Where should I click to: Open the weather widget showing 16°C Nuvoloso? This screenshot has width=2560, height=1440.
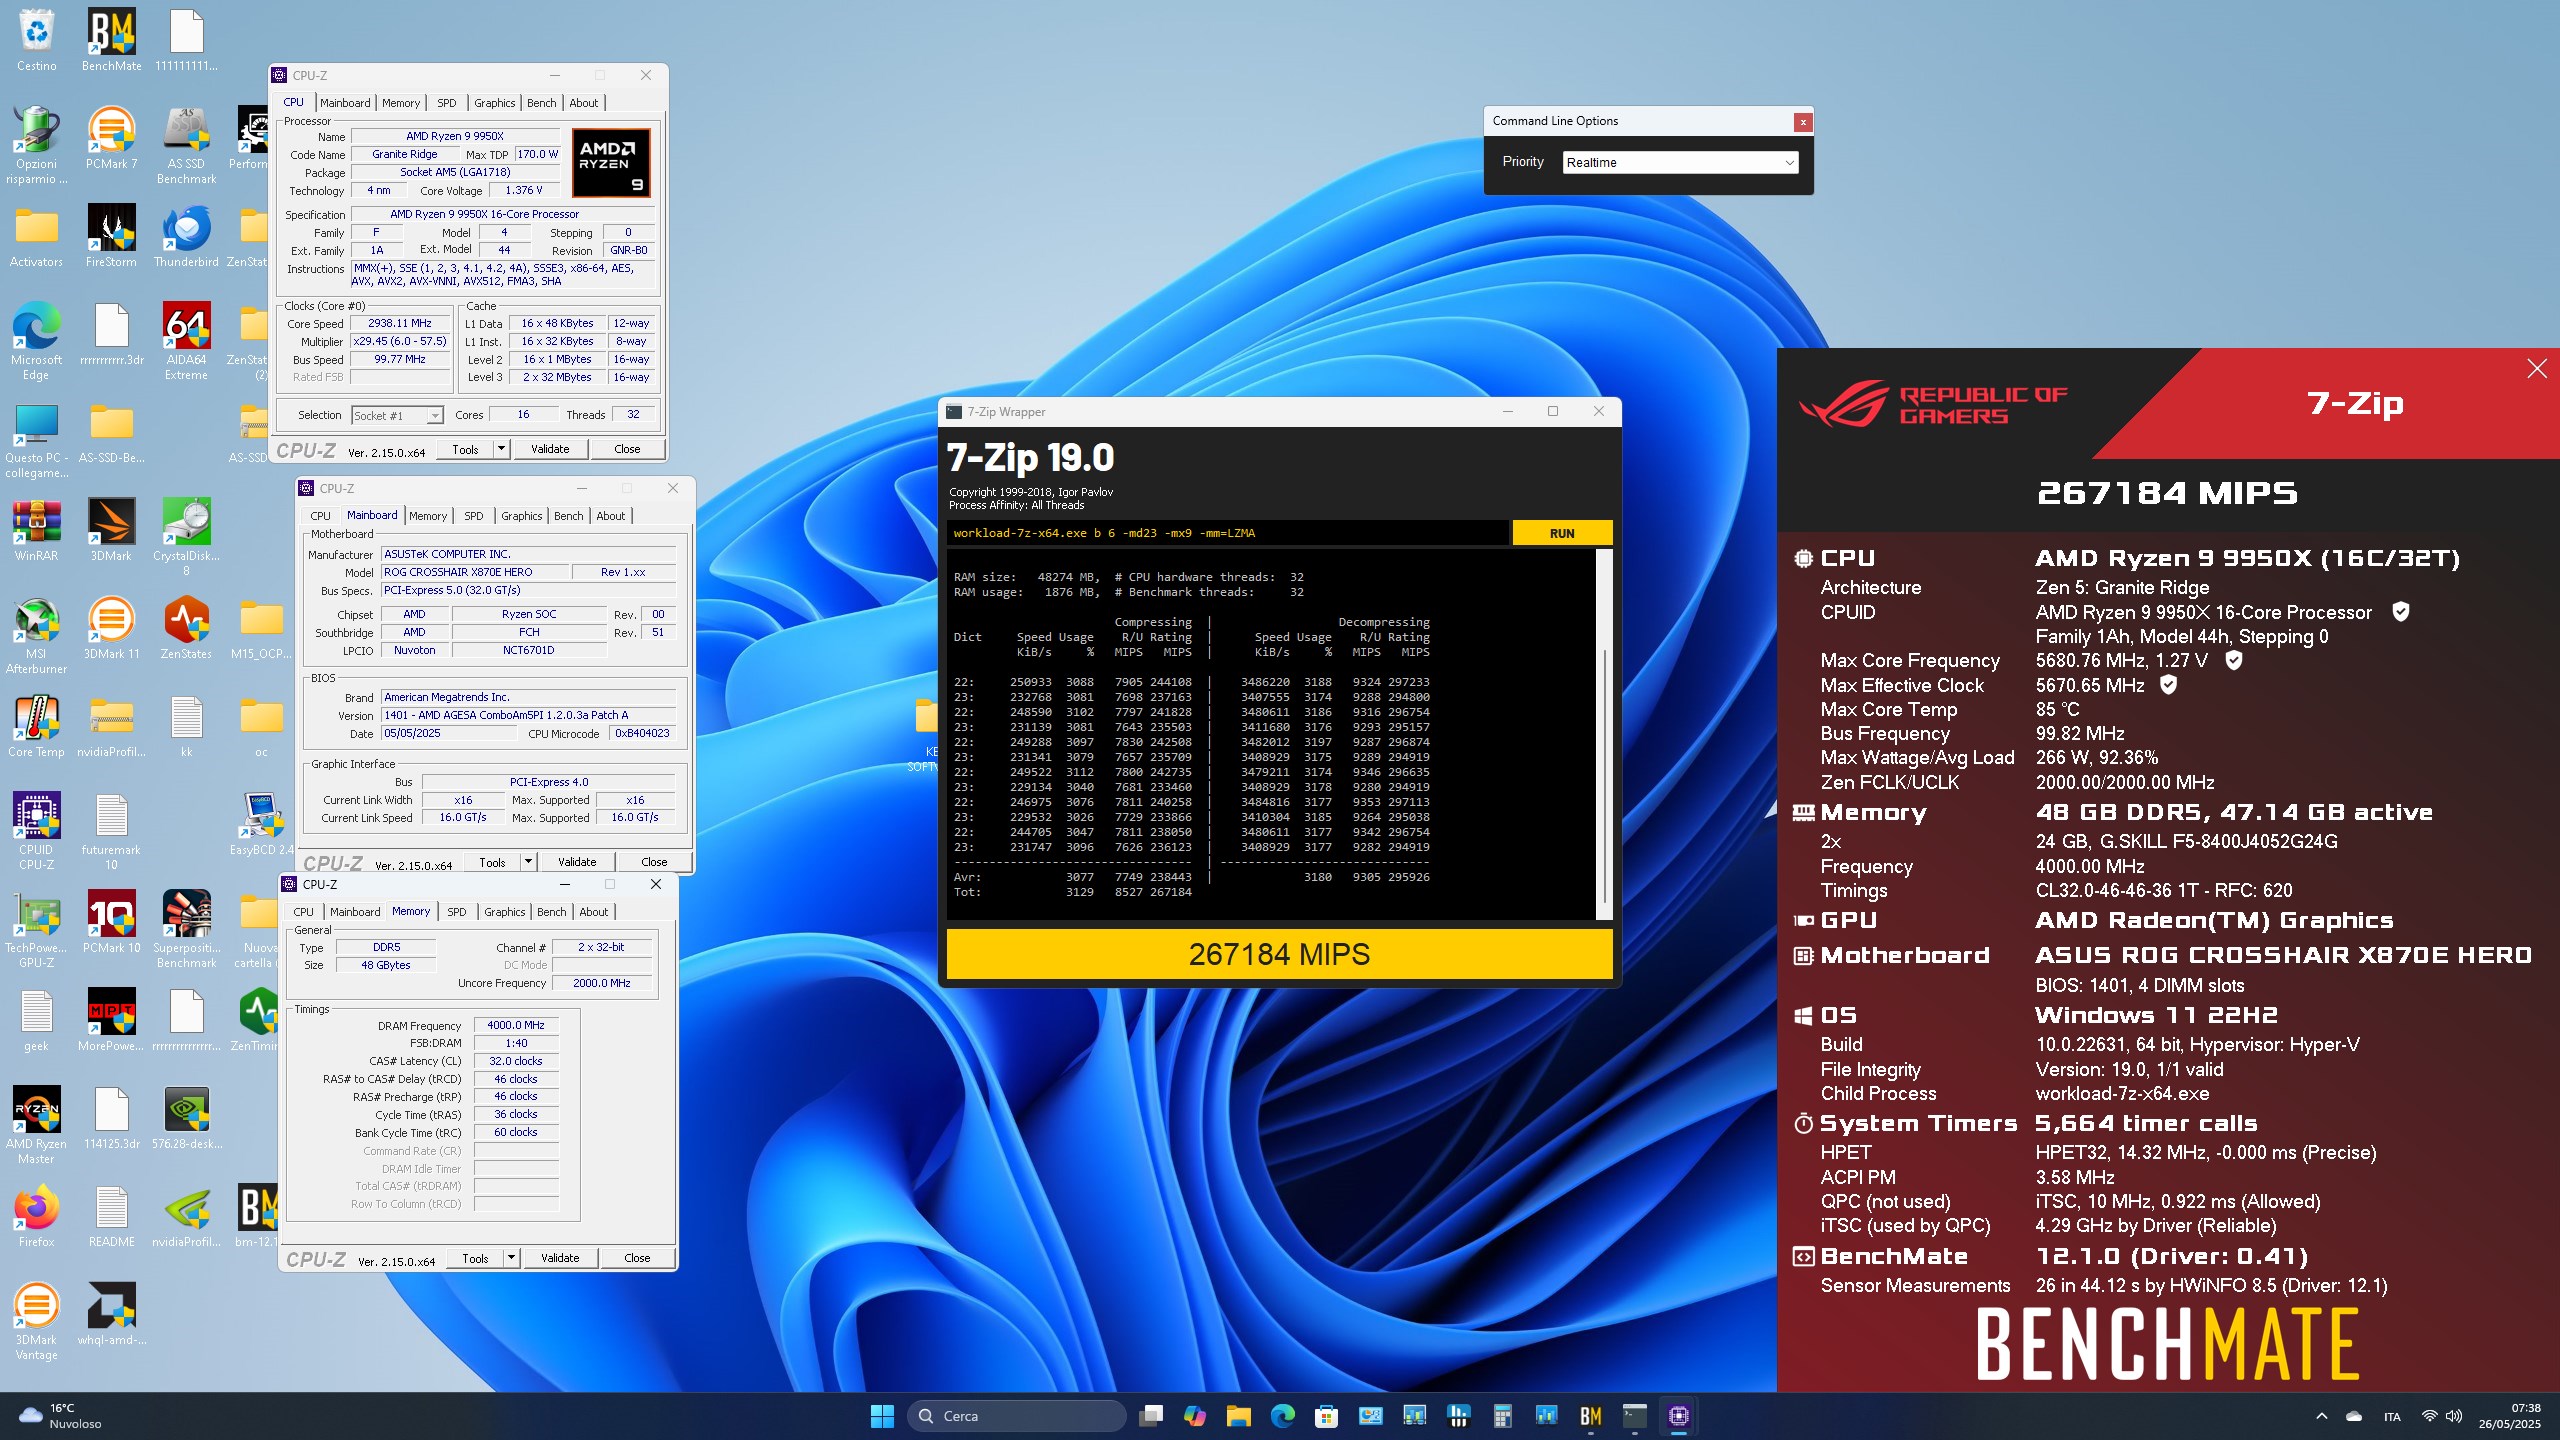(x=62, y=1415)
